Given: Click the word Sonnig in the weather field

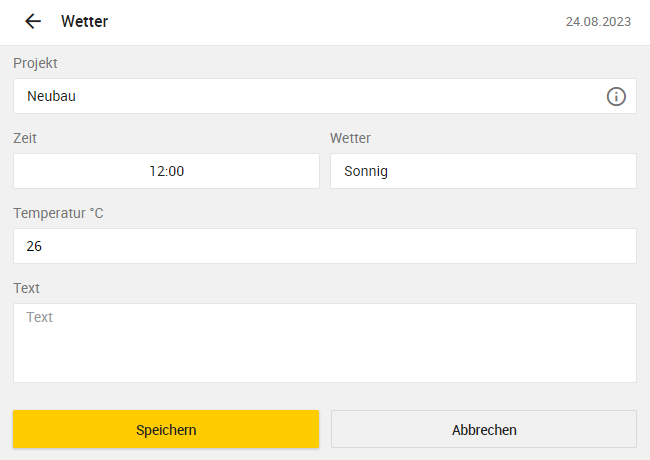Looking at the screenshot, I should [366, 171].
